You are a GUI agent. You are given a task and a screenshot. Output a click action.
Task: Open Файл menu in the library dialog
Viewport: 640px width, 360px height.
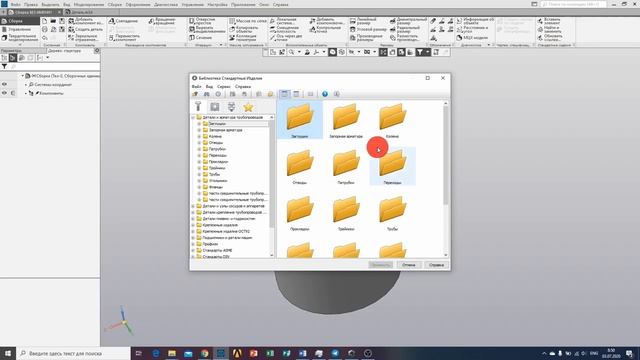(x=196, y=87)
